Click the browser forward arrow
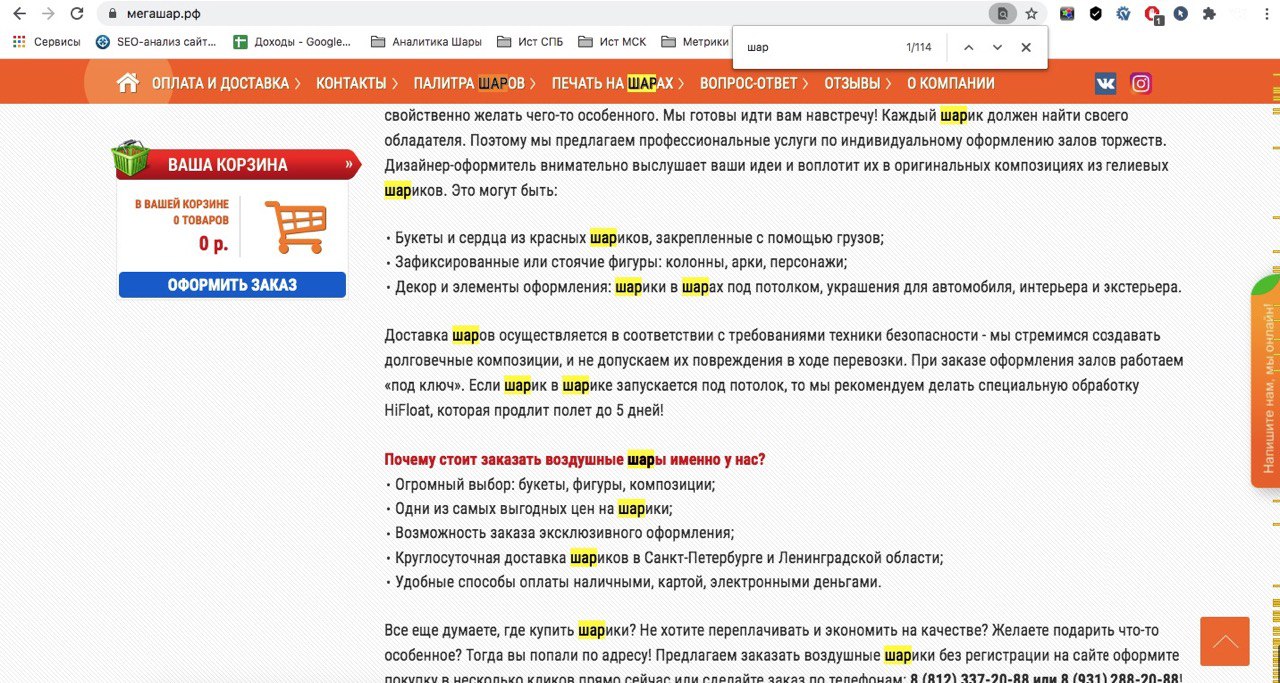This screenshot has width=1280, height=683. click(x=48, y=14)
